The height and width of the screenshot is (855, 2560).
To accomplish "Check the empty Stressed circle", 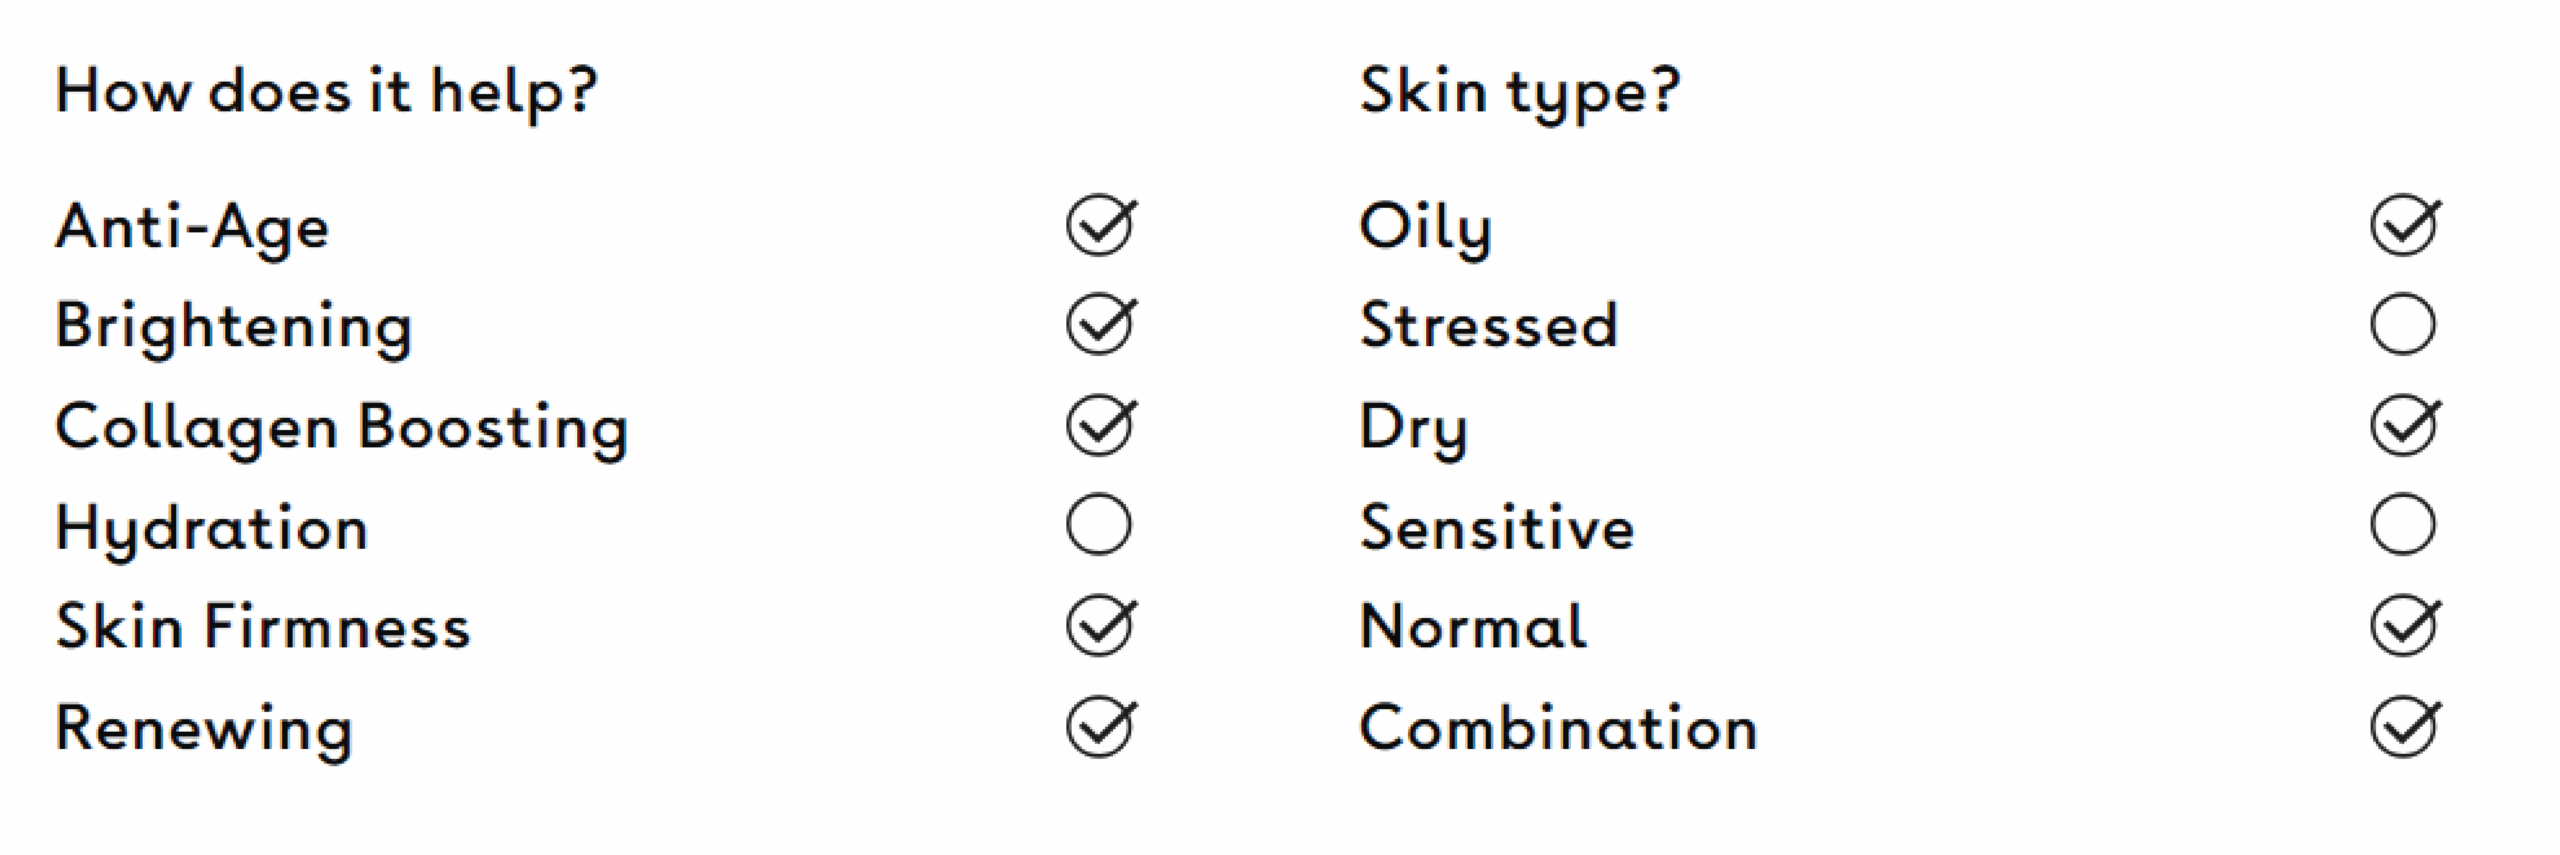I will click(2403, 324).
